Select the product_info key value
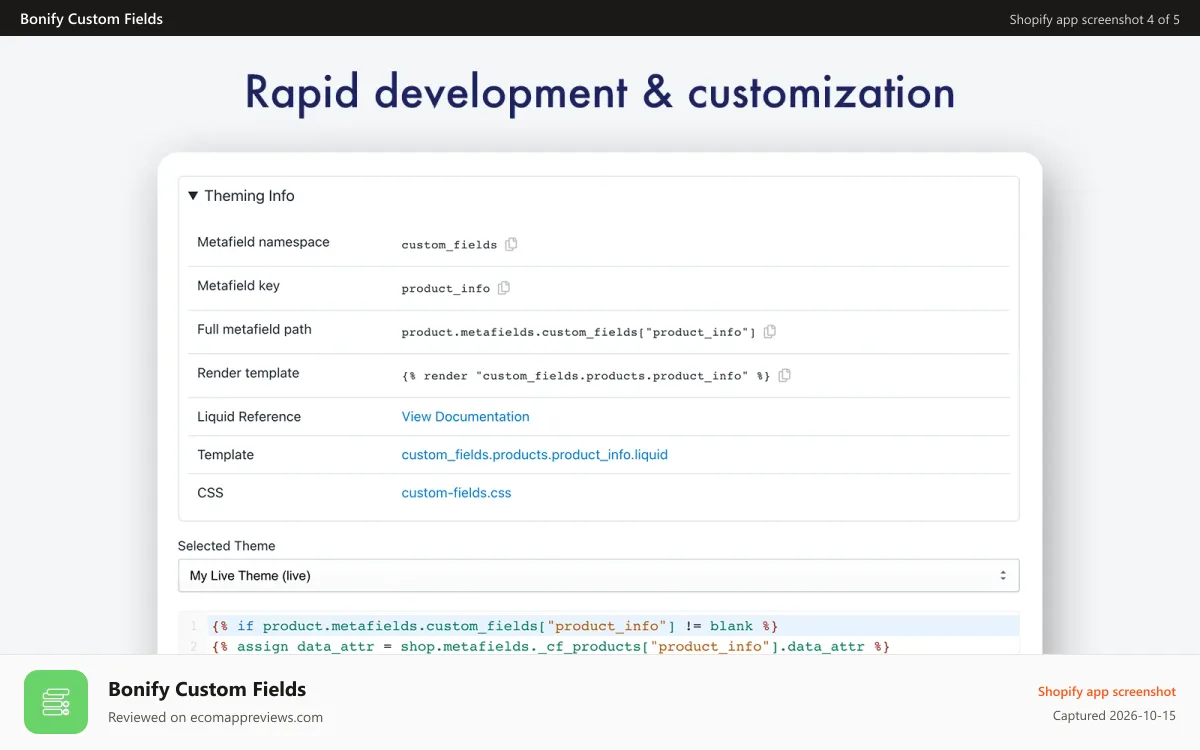This screenshot has width=1200, height=750. point(446,289)
